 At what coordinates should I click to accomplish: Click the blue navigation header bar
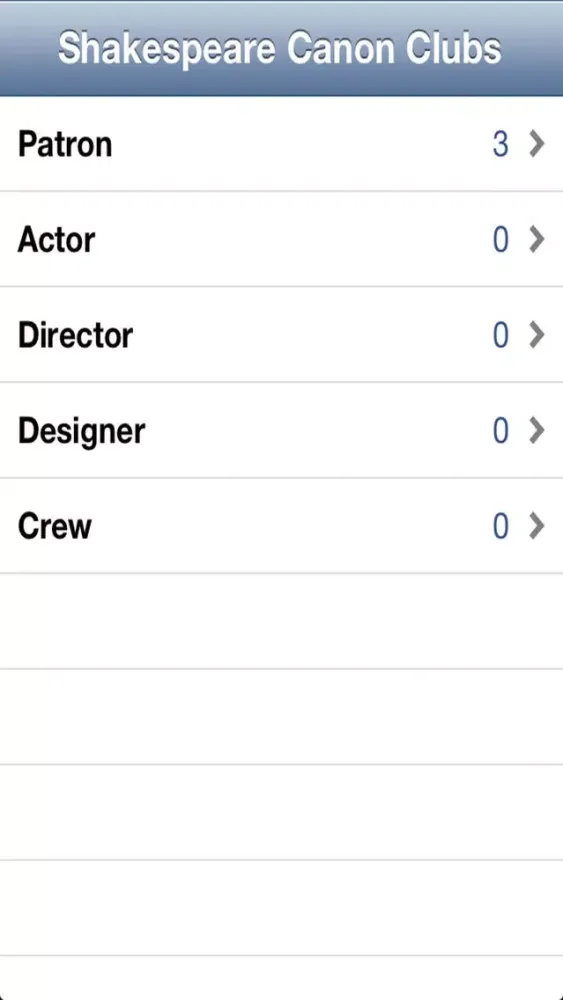(281, 48)
